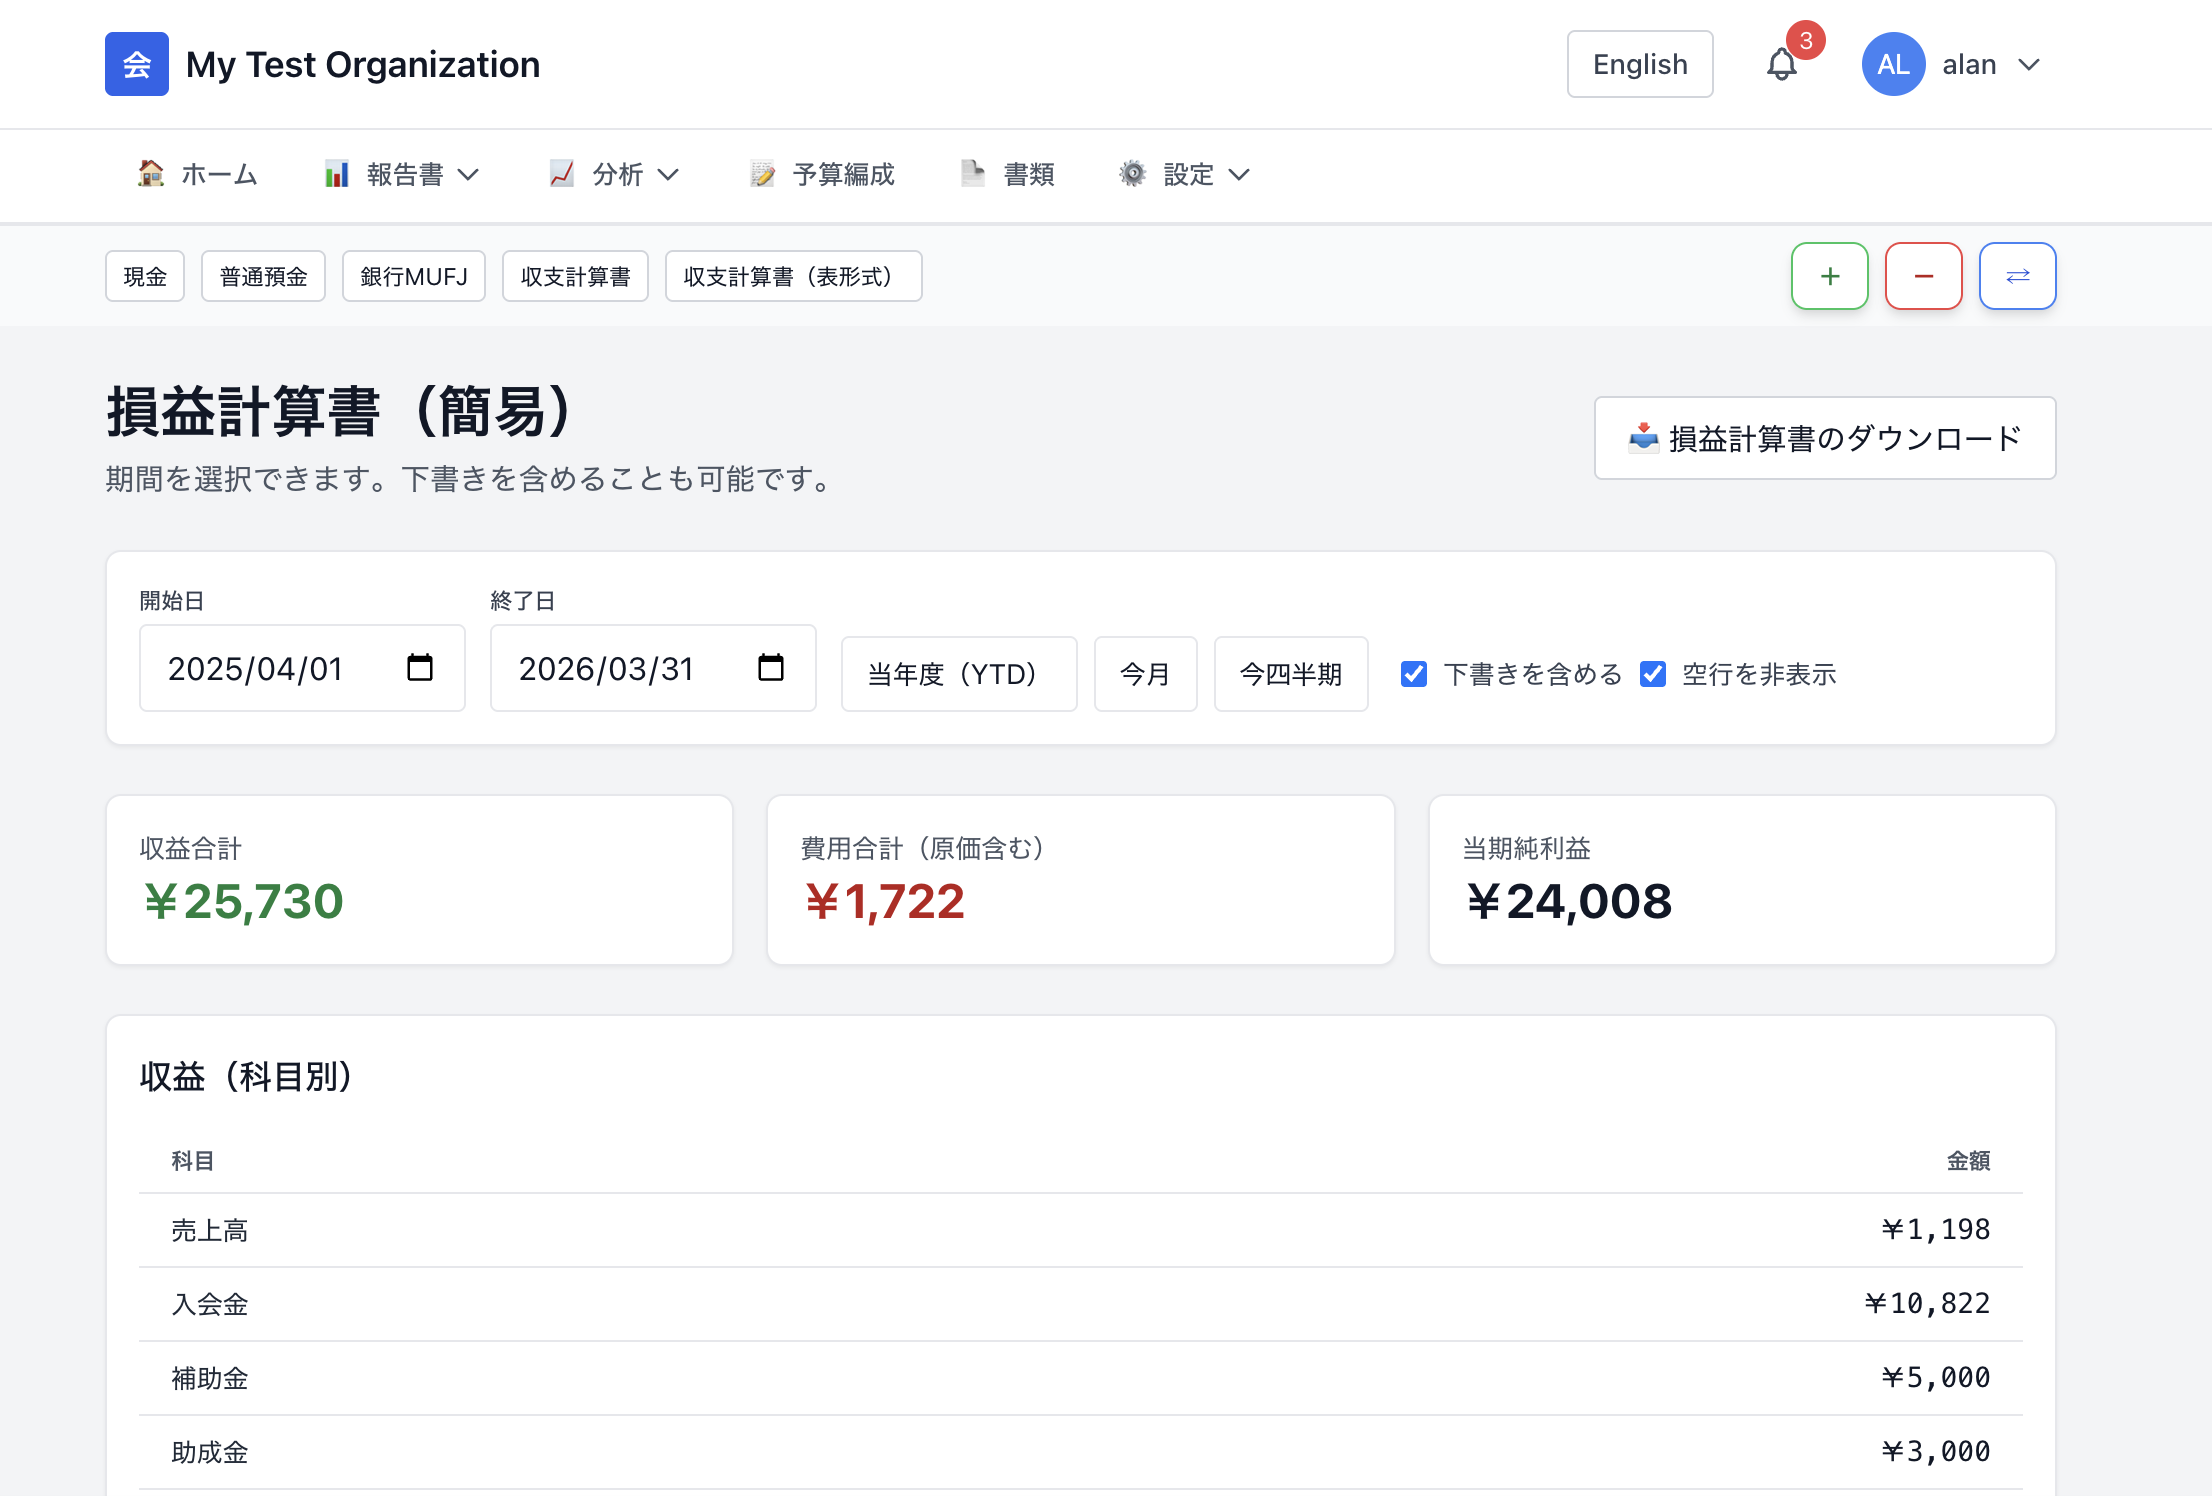
Task: Open the 書類 menu item
Action: (x=1008, y=175)
